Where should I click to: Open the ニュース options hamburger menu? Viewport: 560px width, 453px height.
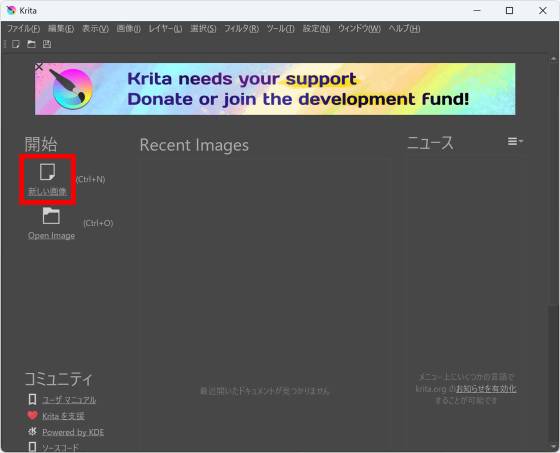[x=515, y=141]
